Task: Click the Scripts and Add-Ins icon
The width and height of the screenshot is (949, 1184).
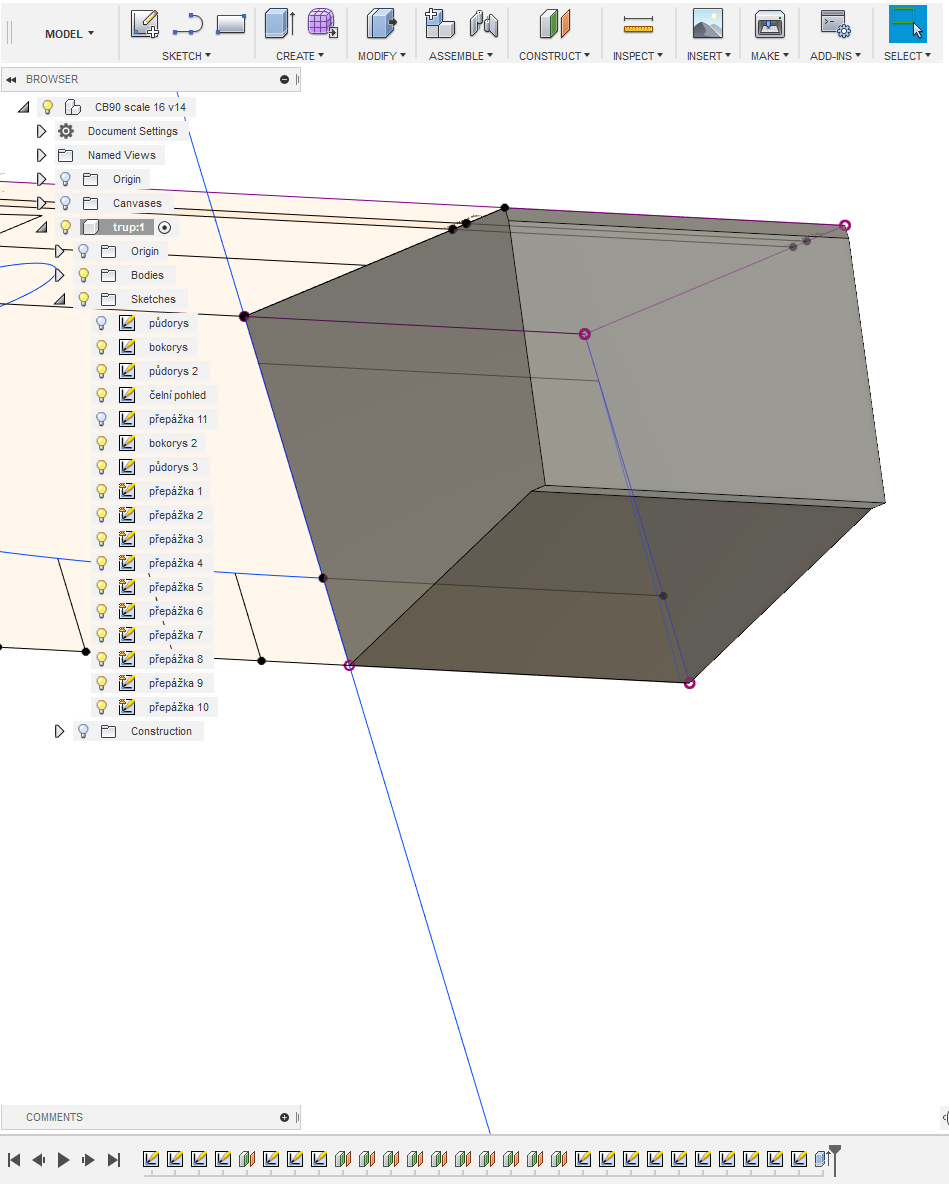Action: click(x=834, y=23)
